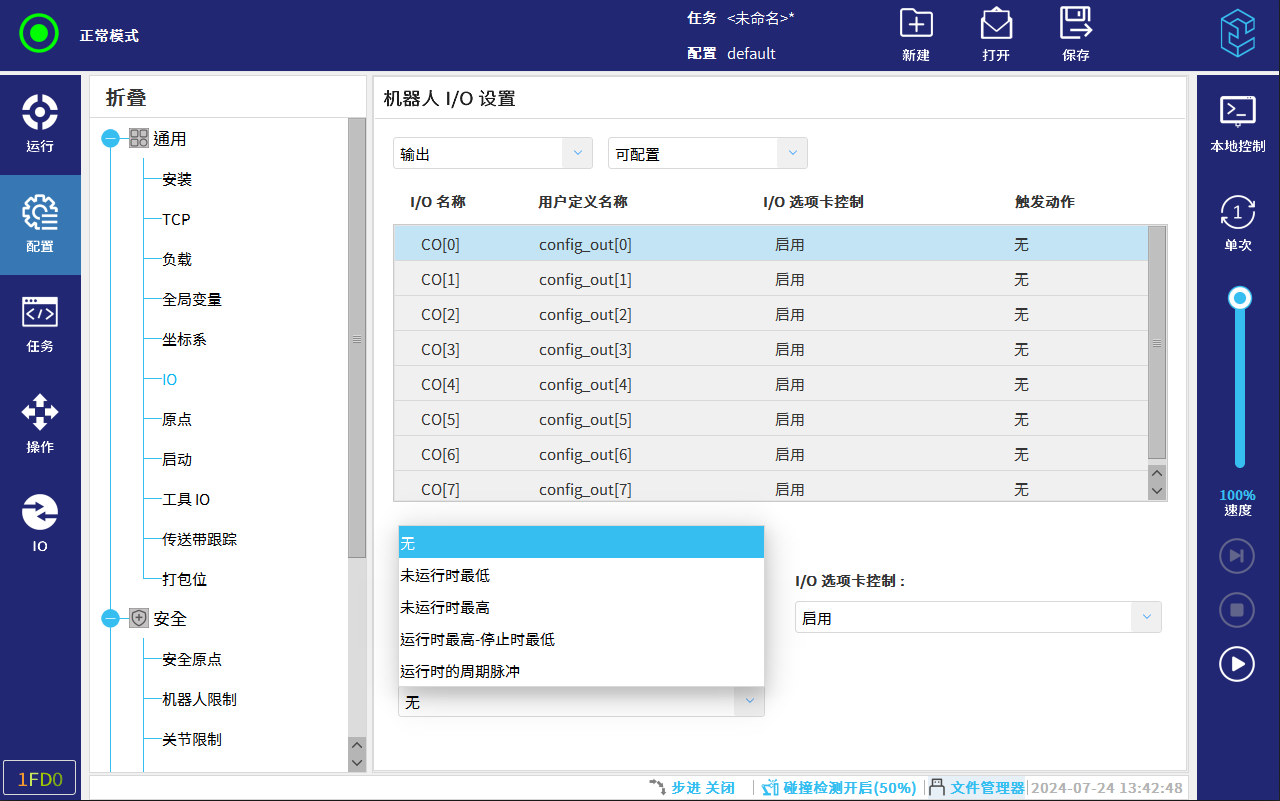
Task: Click the speed slider handle
Action: (1240, 298)
